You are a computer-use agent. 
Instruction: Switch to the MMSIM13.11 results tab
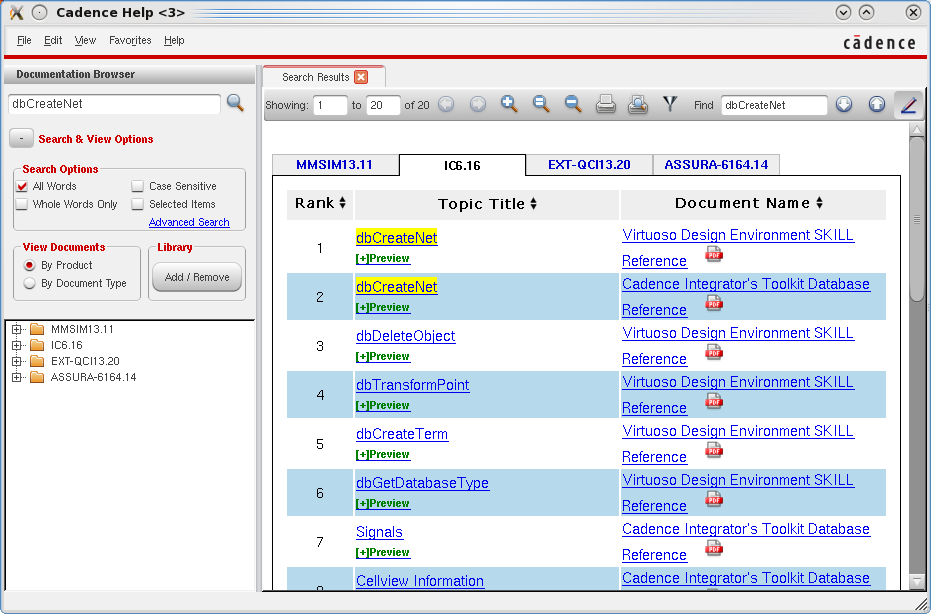tap(334, 165)
